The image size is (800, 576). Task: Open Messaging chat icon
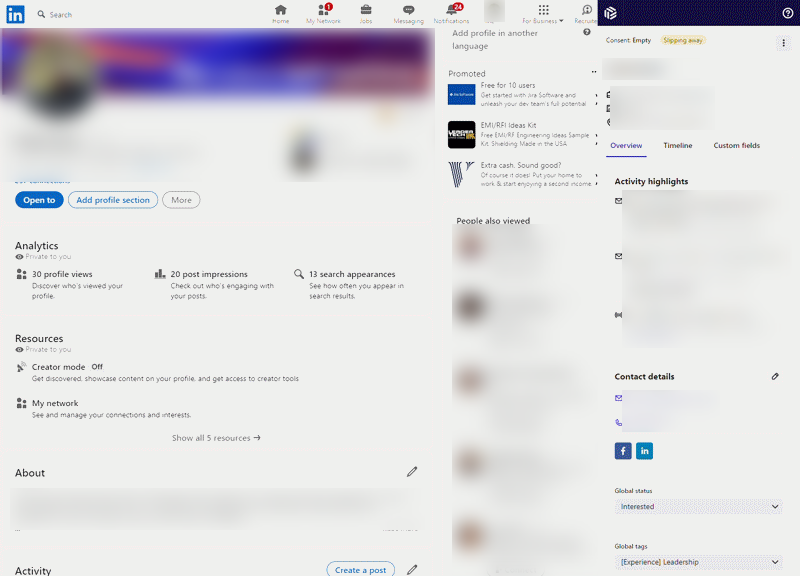[408, 10]
